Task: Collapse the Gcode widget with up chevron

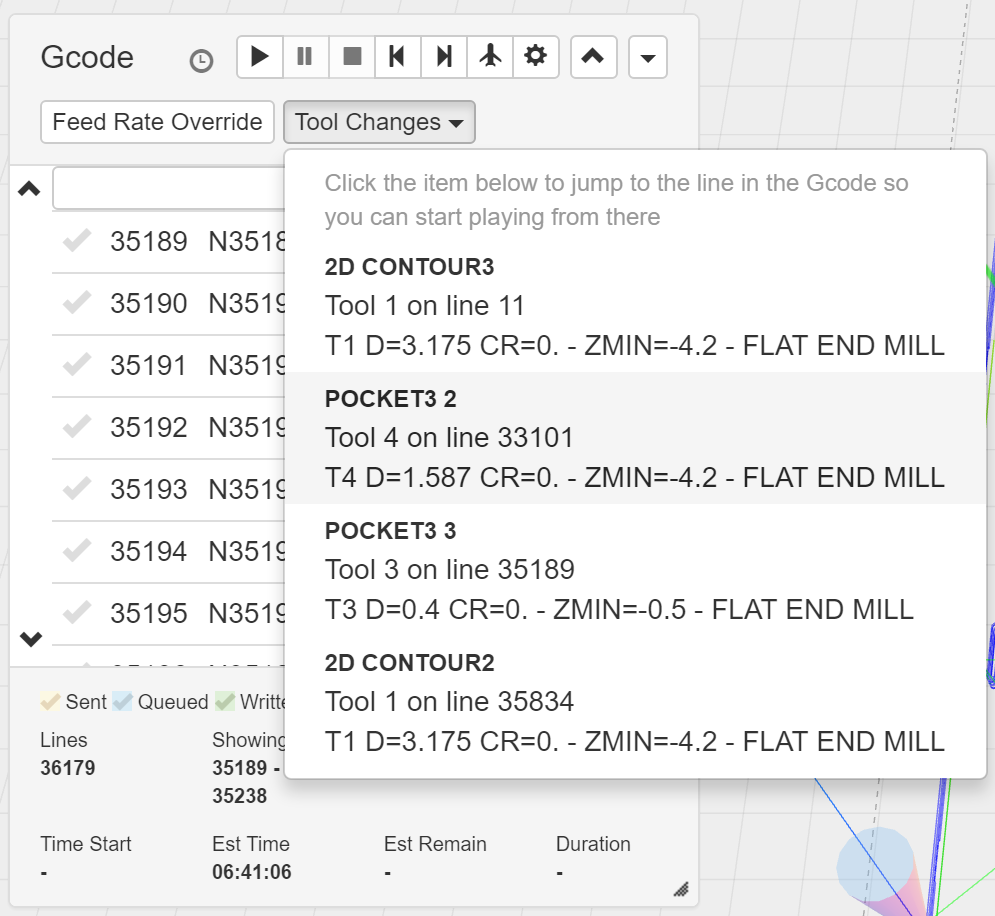Action: (593, 57)
